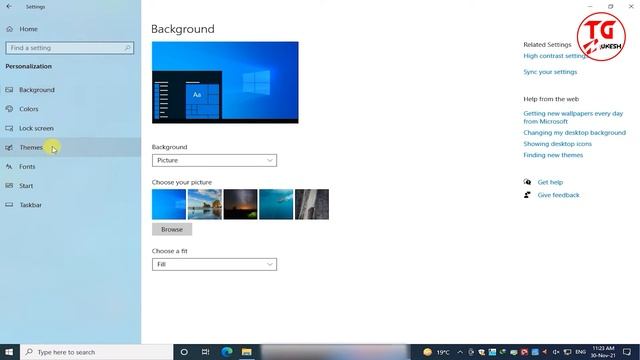Open the Themes settings page
Screen dimensions: 640x360
[x=71, y=147]
